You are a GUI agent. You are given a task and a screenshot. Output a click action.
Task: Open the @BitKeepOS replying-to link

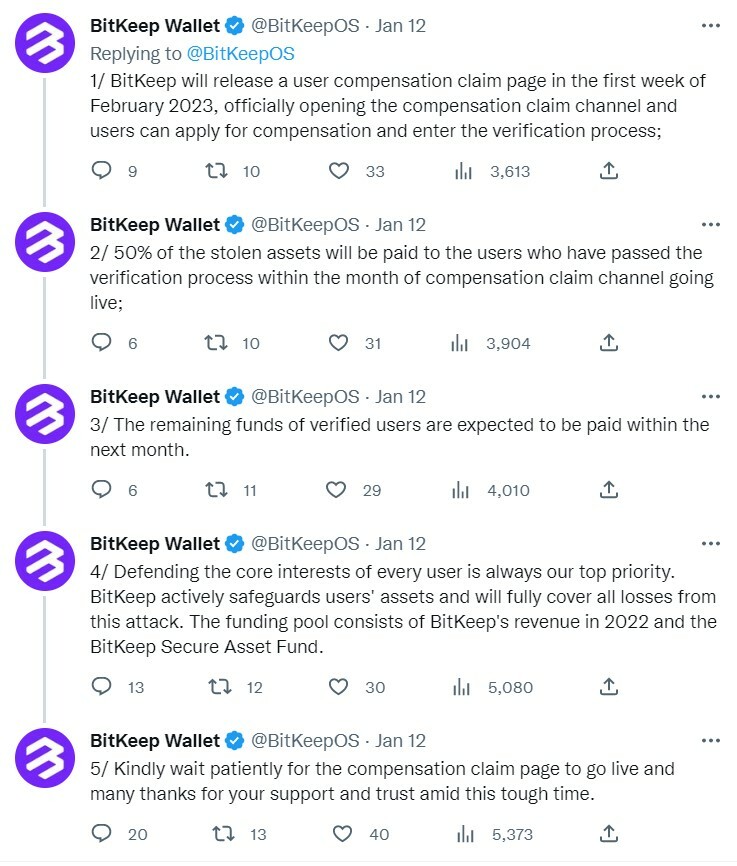[x=240, y=54]
